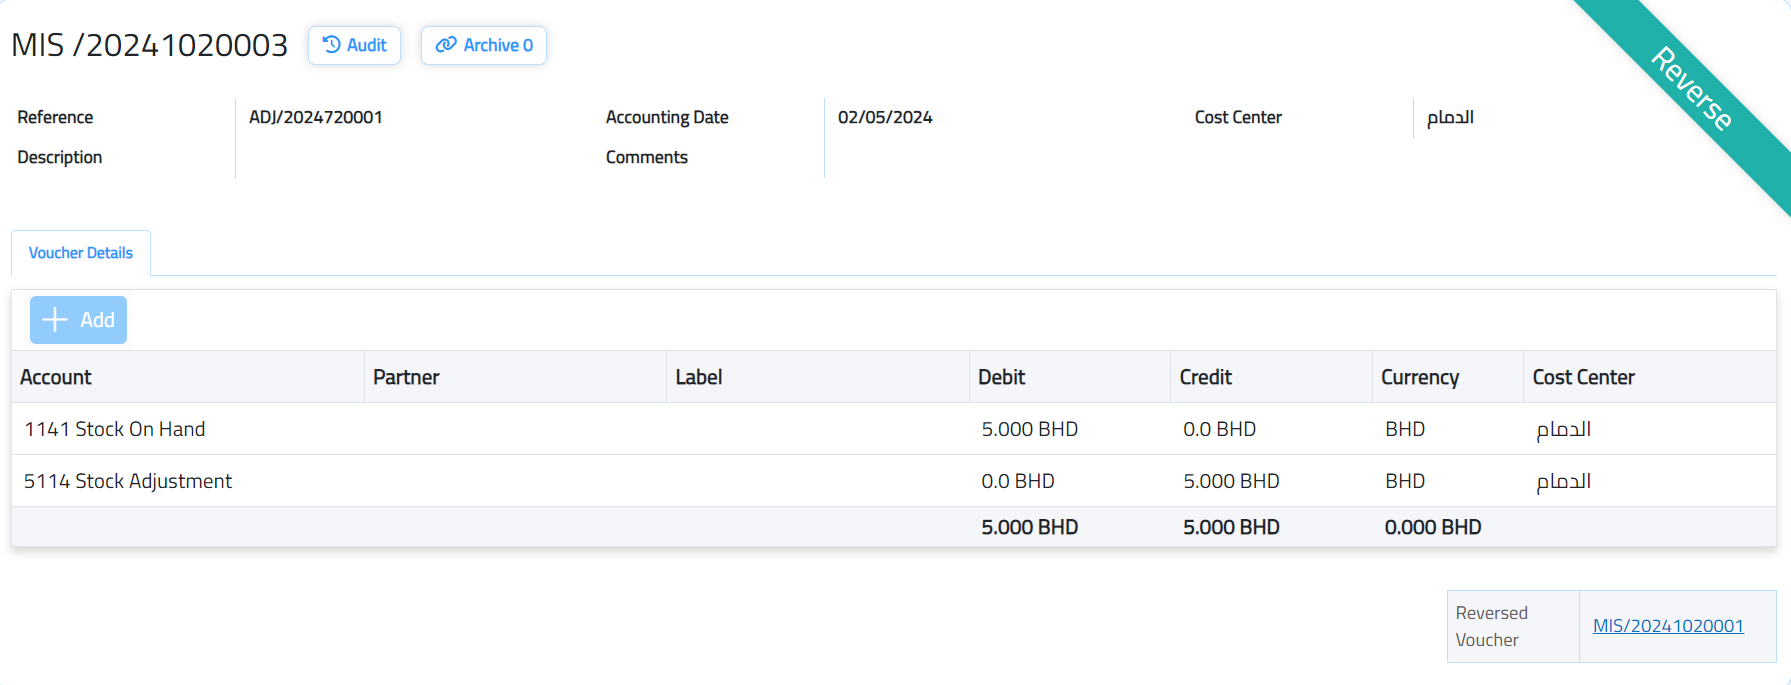The image size is (1791, 685).
Task: Click the Archive link icon
Action: coord(446,45)
